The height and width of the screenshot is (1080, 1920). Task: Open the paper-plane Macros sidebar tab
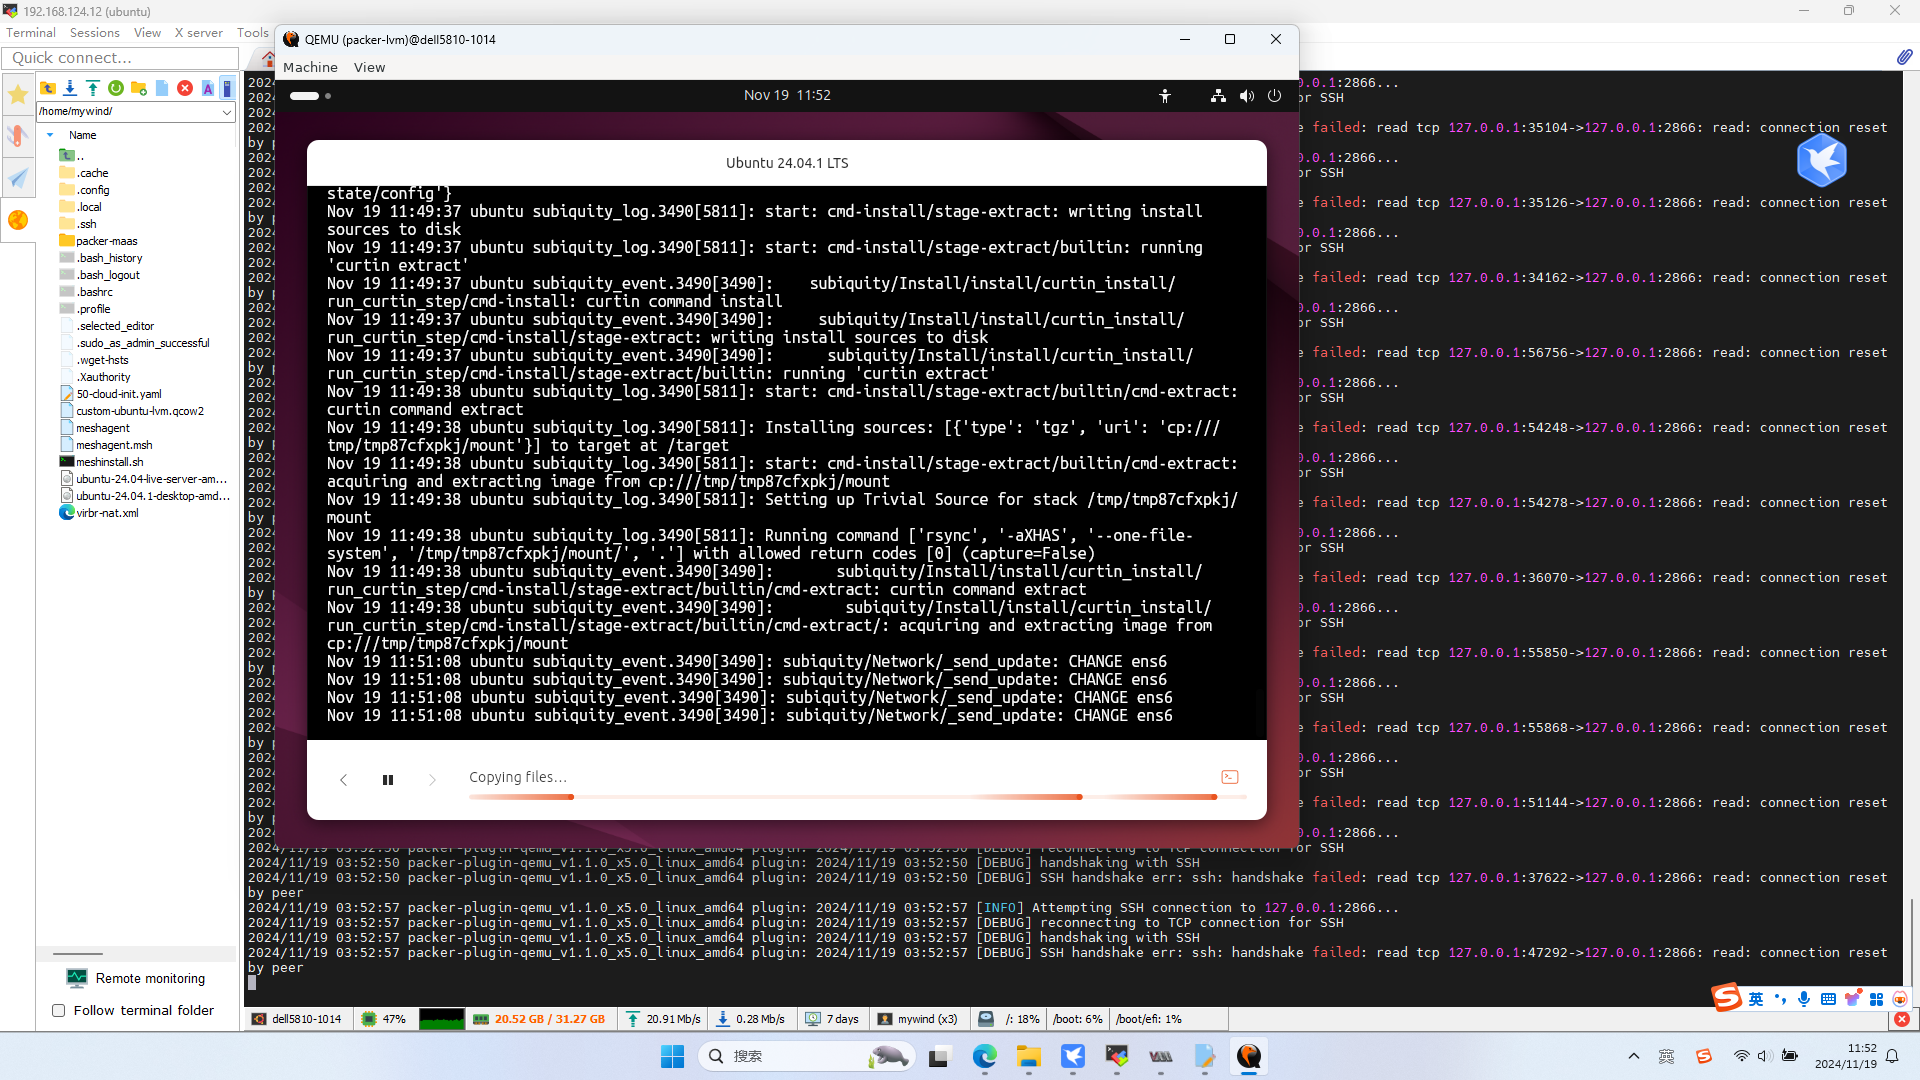point(18,178)
